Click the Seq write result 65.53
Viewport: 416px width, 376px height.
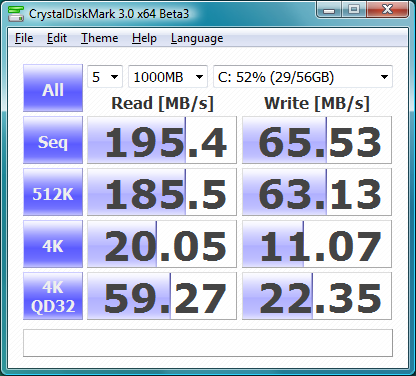pyautogui.click(x=317, y=140)
